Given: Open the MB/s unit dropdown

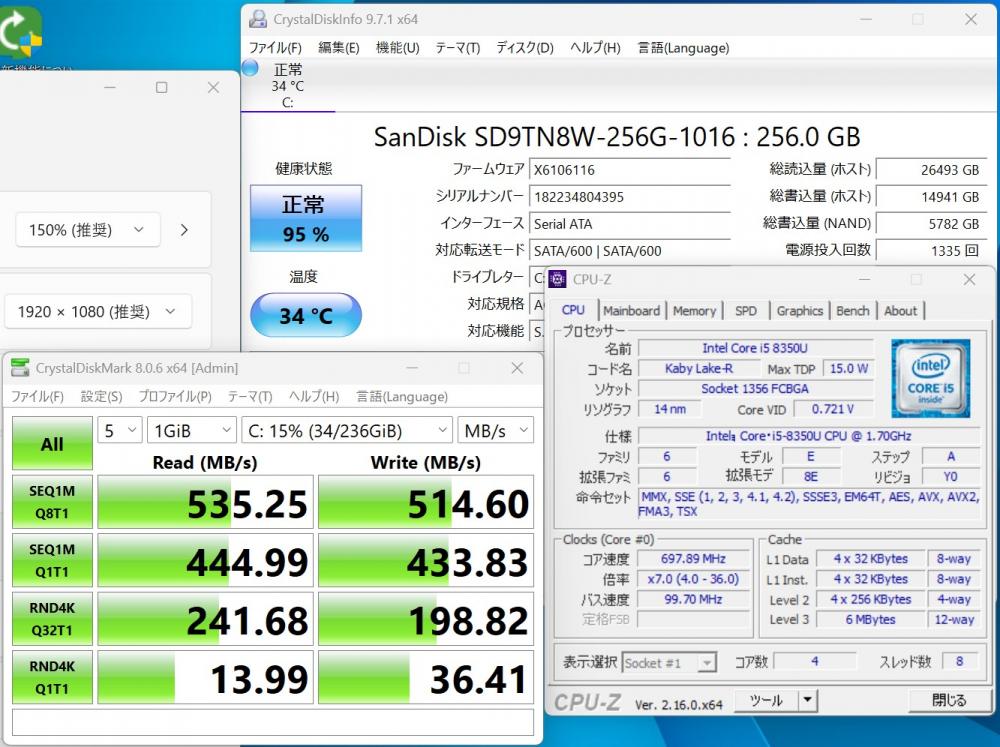Looking at the screenshot, I should click(495, 430).
